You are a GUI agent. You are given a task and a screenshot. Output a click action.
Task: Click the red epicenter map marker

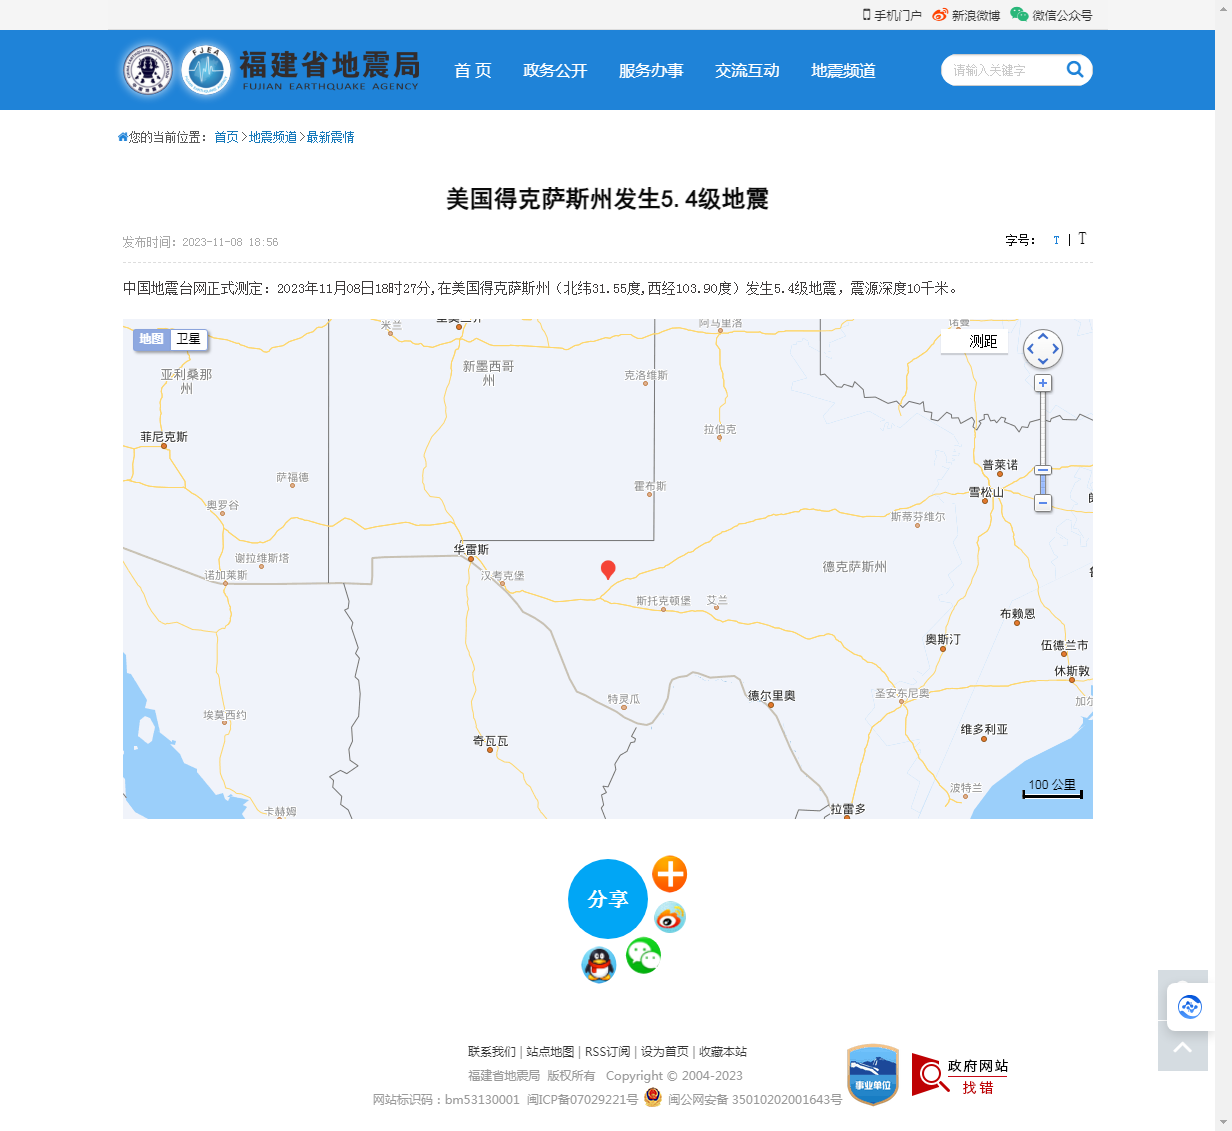pyautogui.click(x=607, y=569)
